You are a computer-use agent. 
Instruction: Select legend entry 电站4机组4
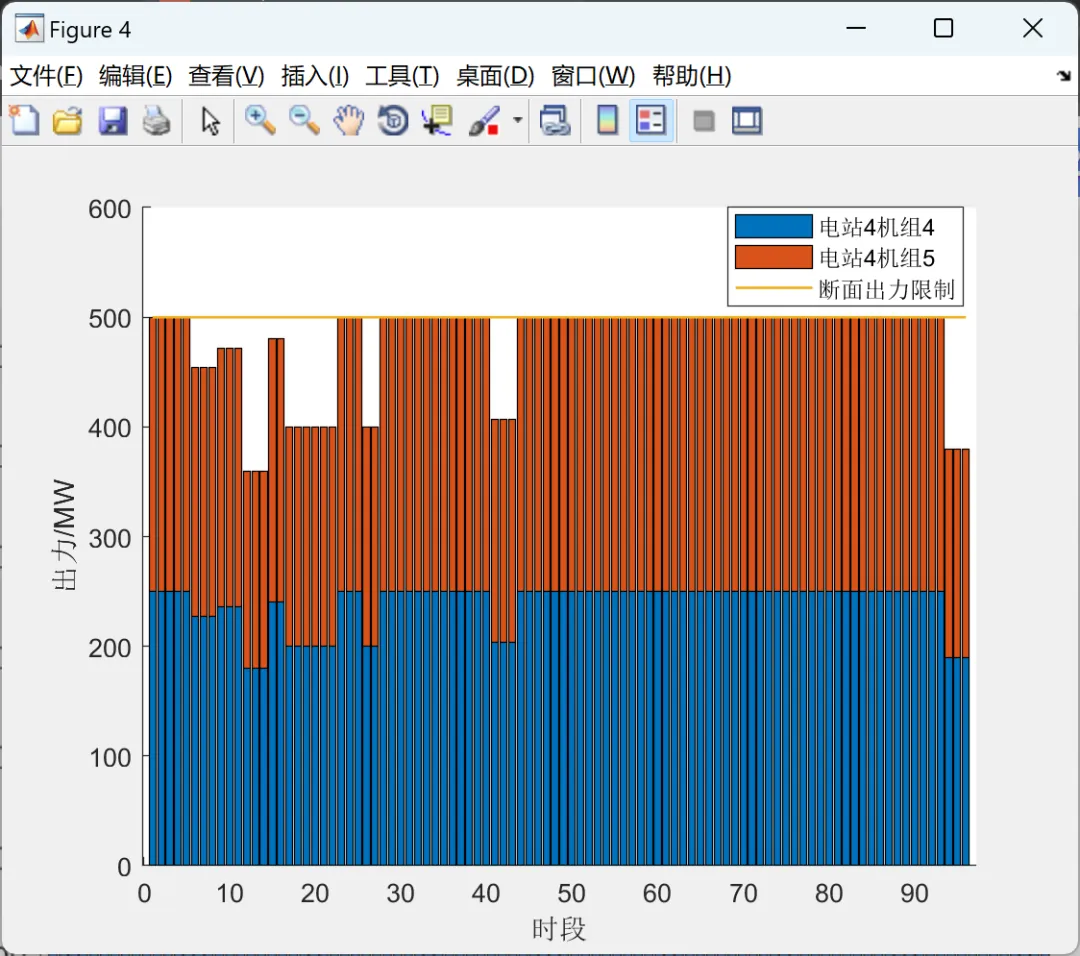point(876,227)
